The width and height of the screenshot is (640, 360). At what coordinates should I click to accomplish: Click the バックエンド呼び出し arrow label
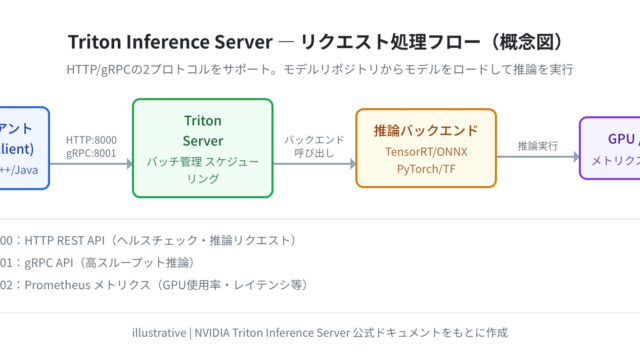[x=314, y=147]
